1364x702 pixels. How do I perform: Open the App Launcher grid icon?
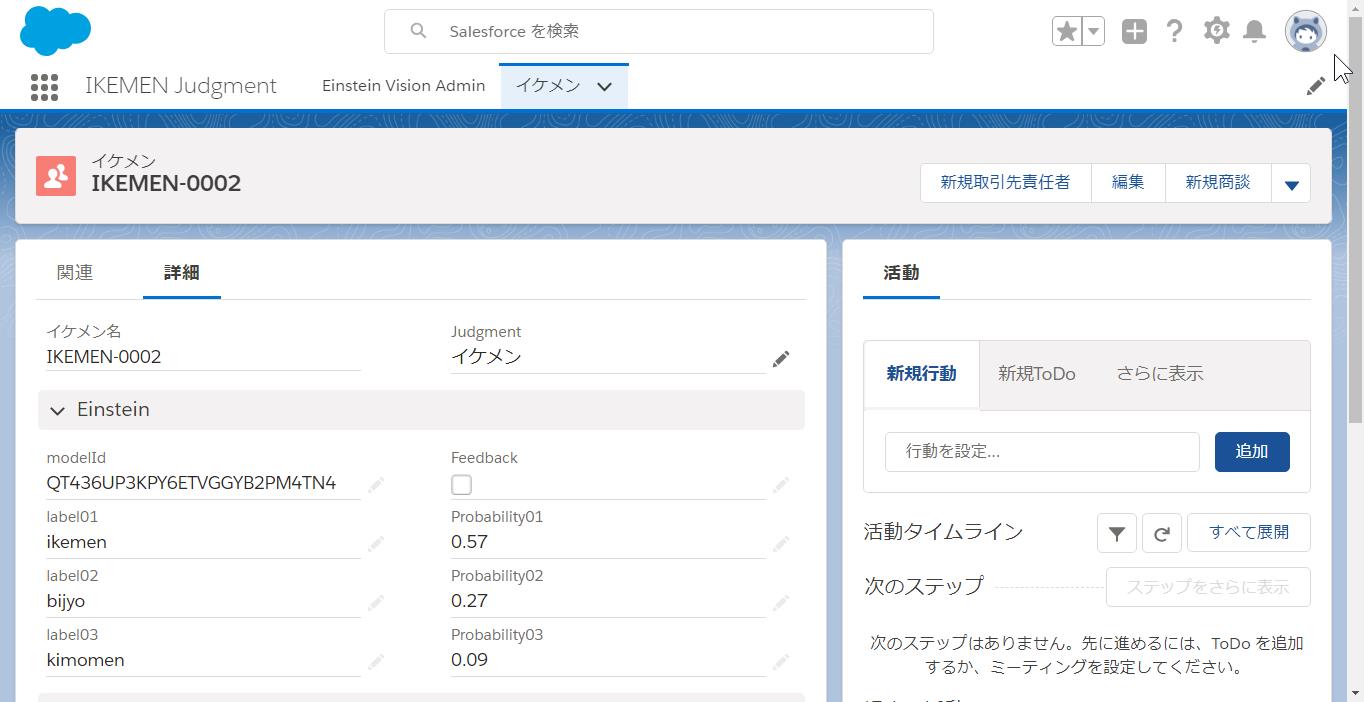pyautogui.click(x=44, y=87)
